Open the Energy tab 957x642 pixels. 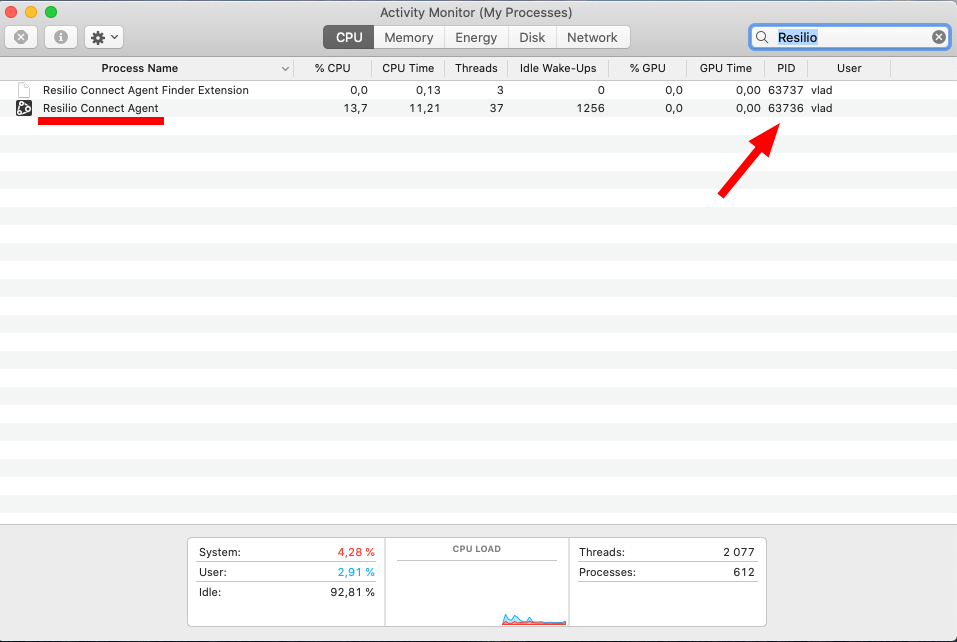(476, 37)
